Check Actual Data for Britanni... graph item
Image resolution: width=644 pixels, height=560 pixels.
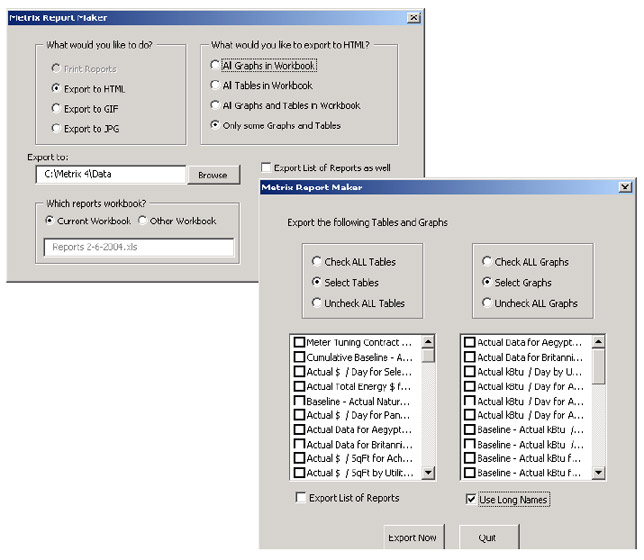[469, 357]
